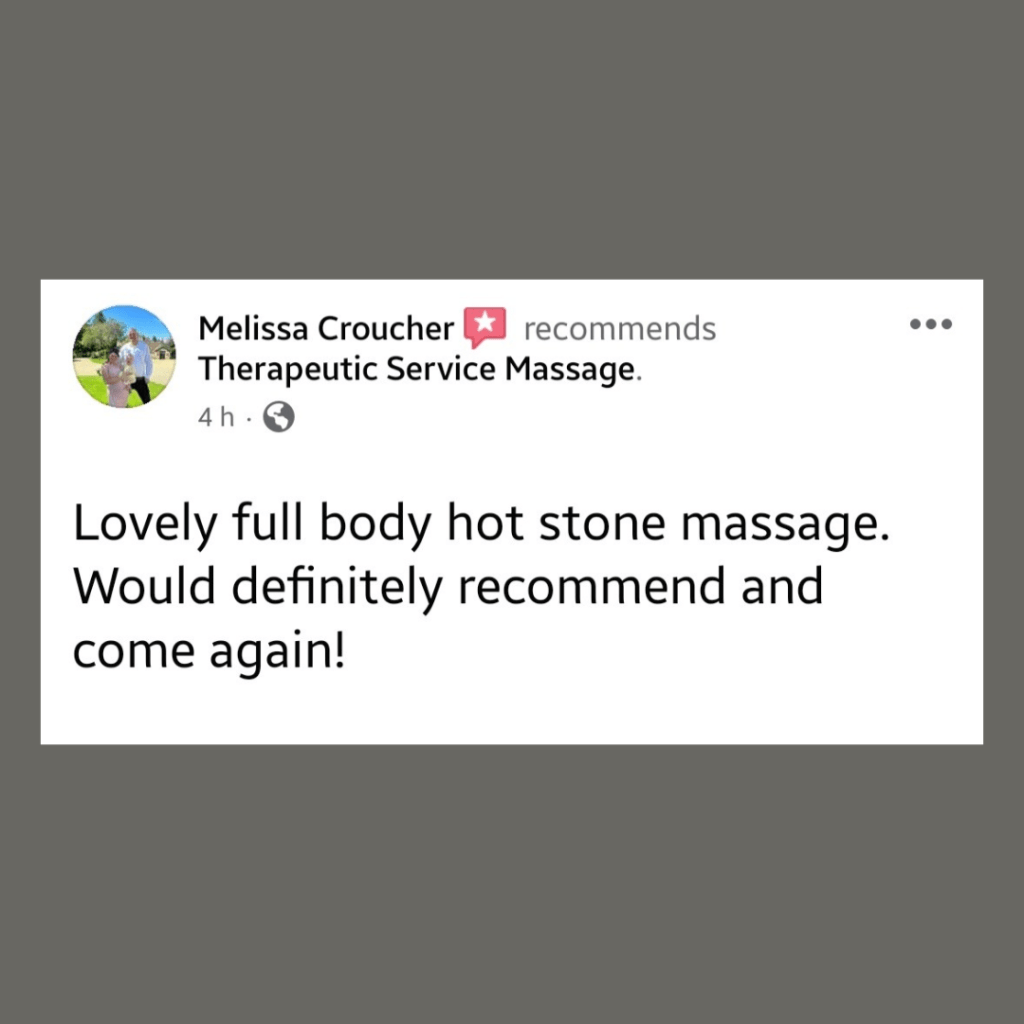Click the red star recommendation badge

pyautogui.click(x=485, y=327)
